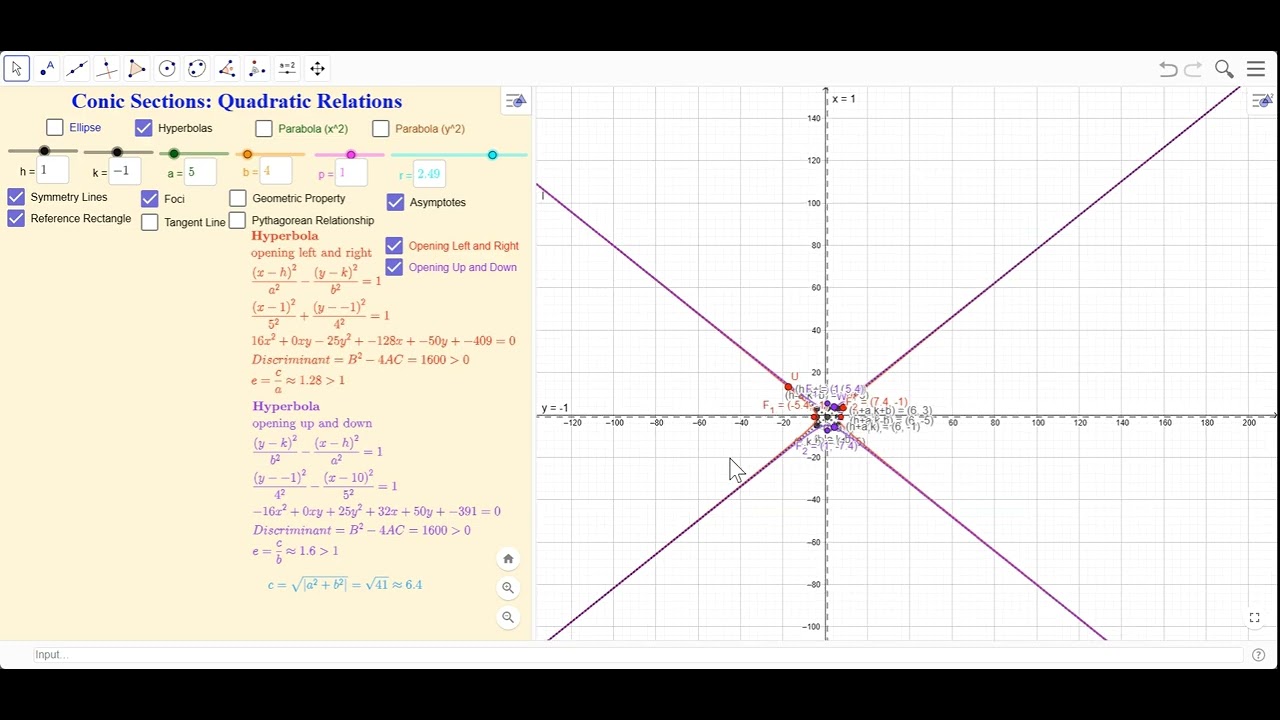1280x720 pixels.
Task: Open the main hamburger menu
Action: (x=1256, y=69)
